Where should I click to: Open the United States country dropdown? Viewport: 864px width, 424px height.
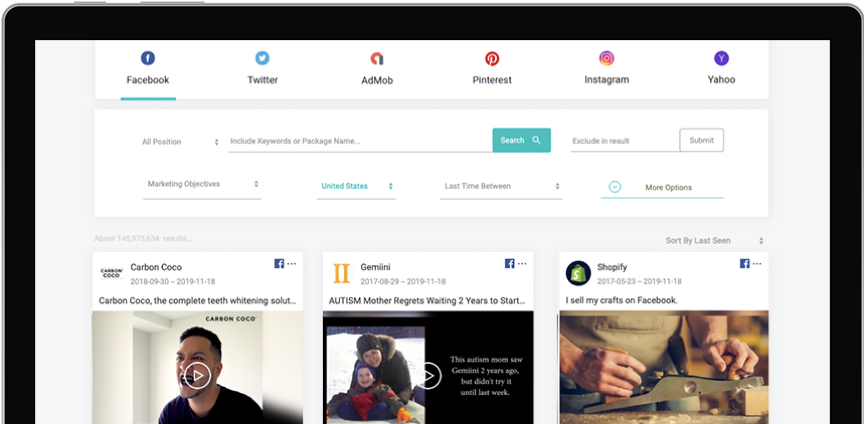click(x=357, y=186)
